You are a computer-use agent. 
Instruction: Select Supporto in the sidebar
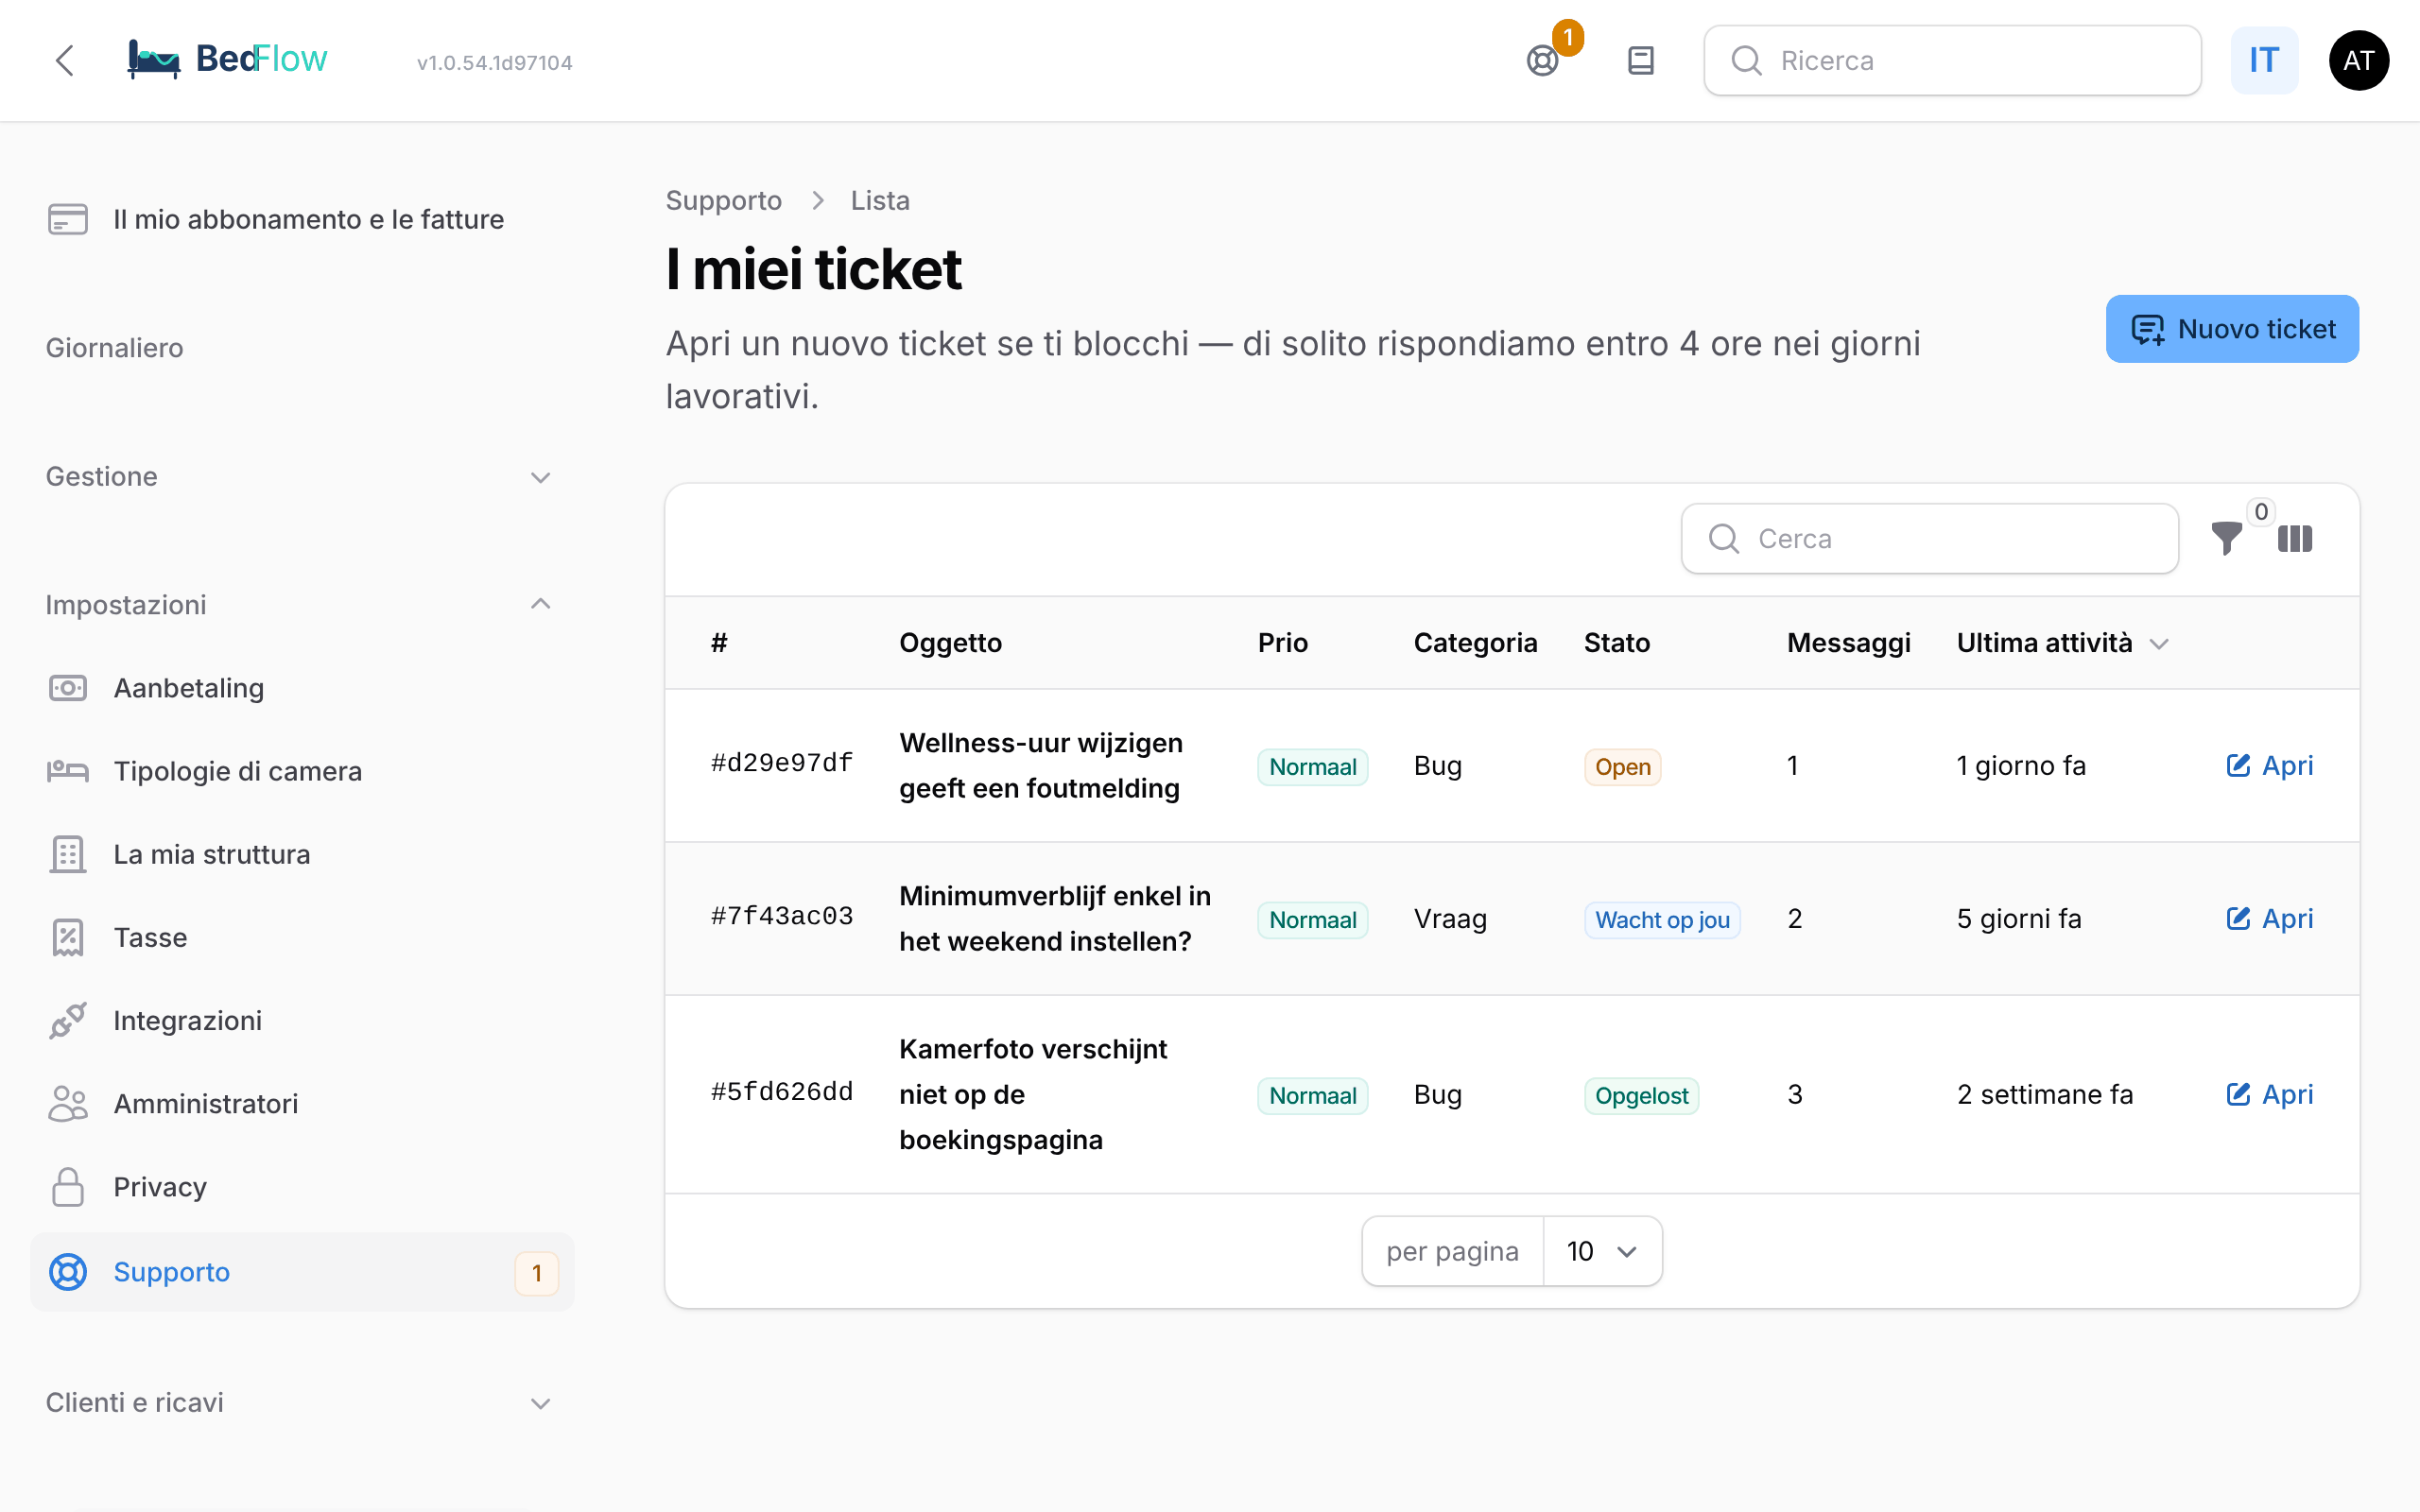302,1272
